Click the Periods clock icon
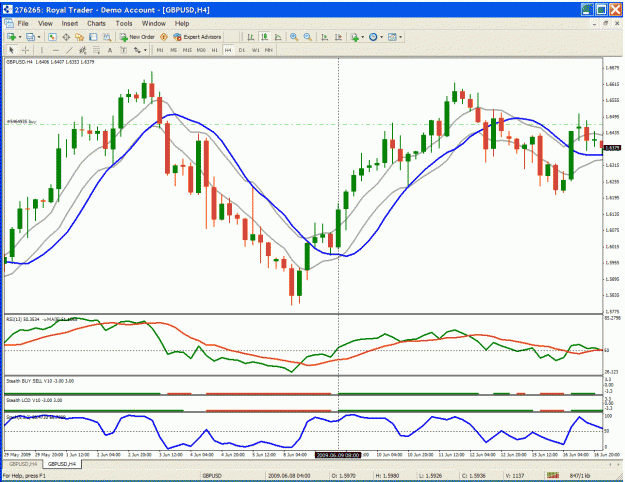The image size is (625, 482). pos(373,37)
